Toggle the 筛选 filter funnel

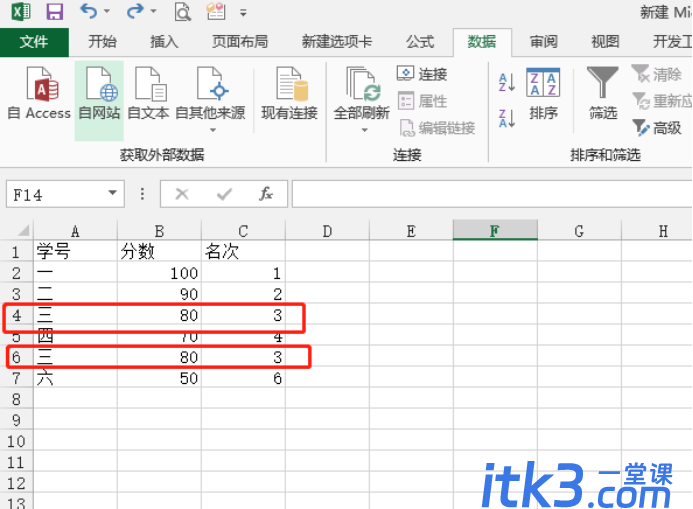603,94
